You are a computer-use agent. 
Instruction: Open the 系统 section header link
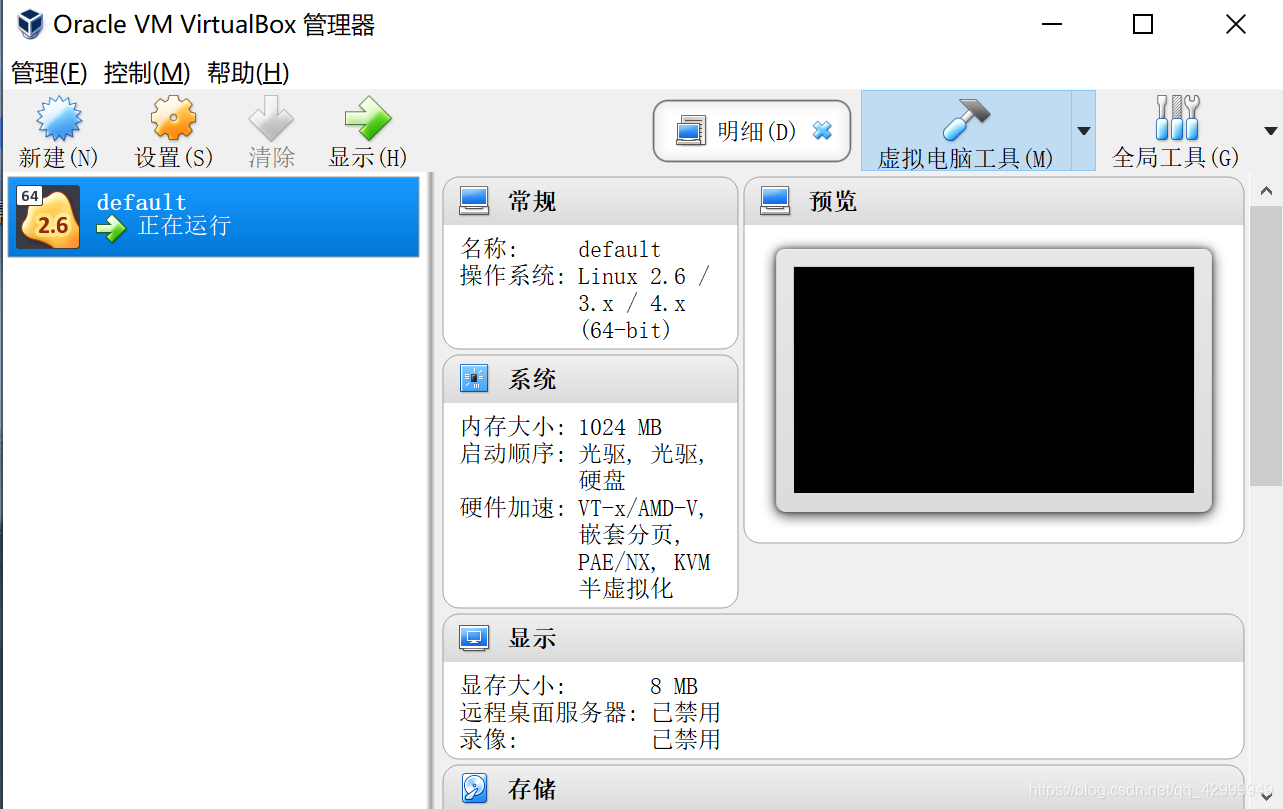(532, 379)
